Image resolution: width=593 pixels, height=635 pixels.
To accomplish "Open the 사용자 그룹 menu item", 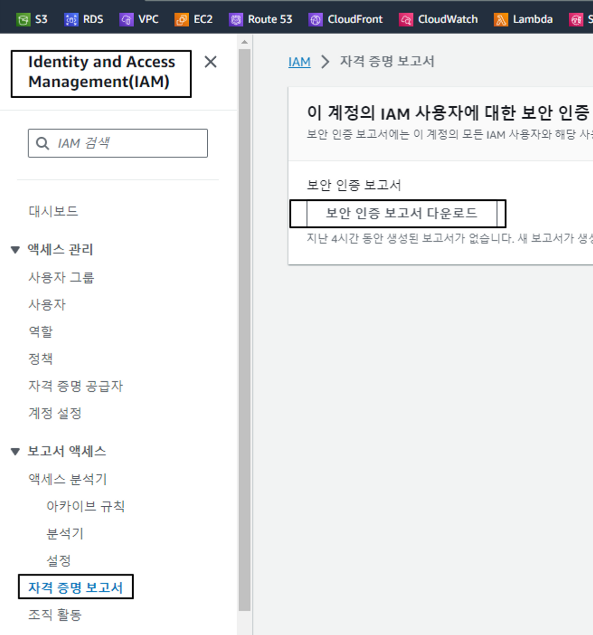I will click(61, 278).
